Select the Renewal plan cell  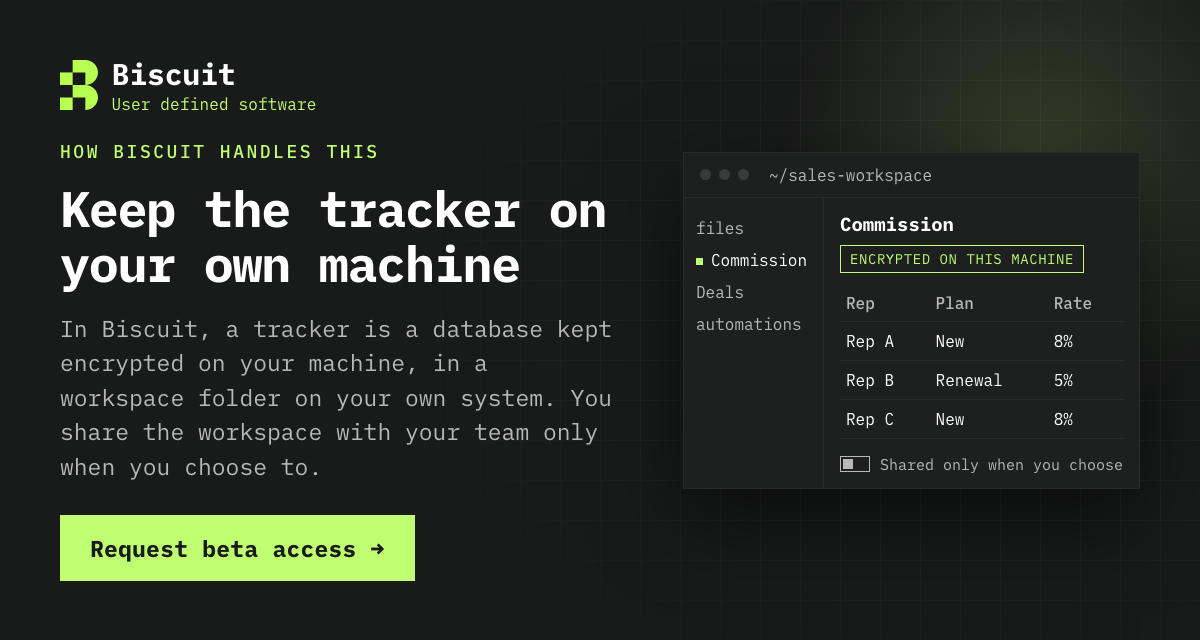pos(969,380)
